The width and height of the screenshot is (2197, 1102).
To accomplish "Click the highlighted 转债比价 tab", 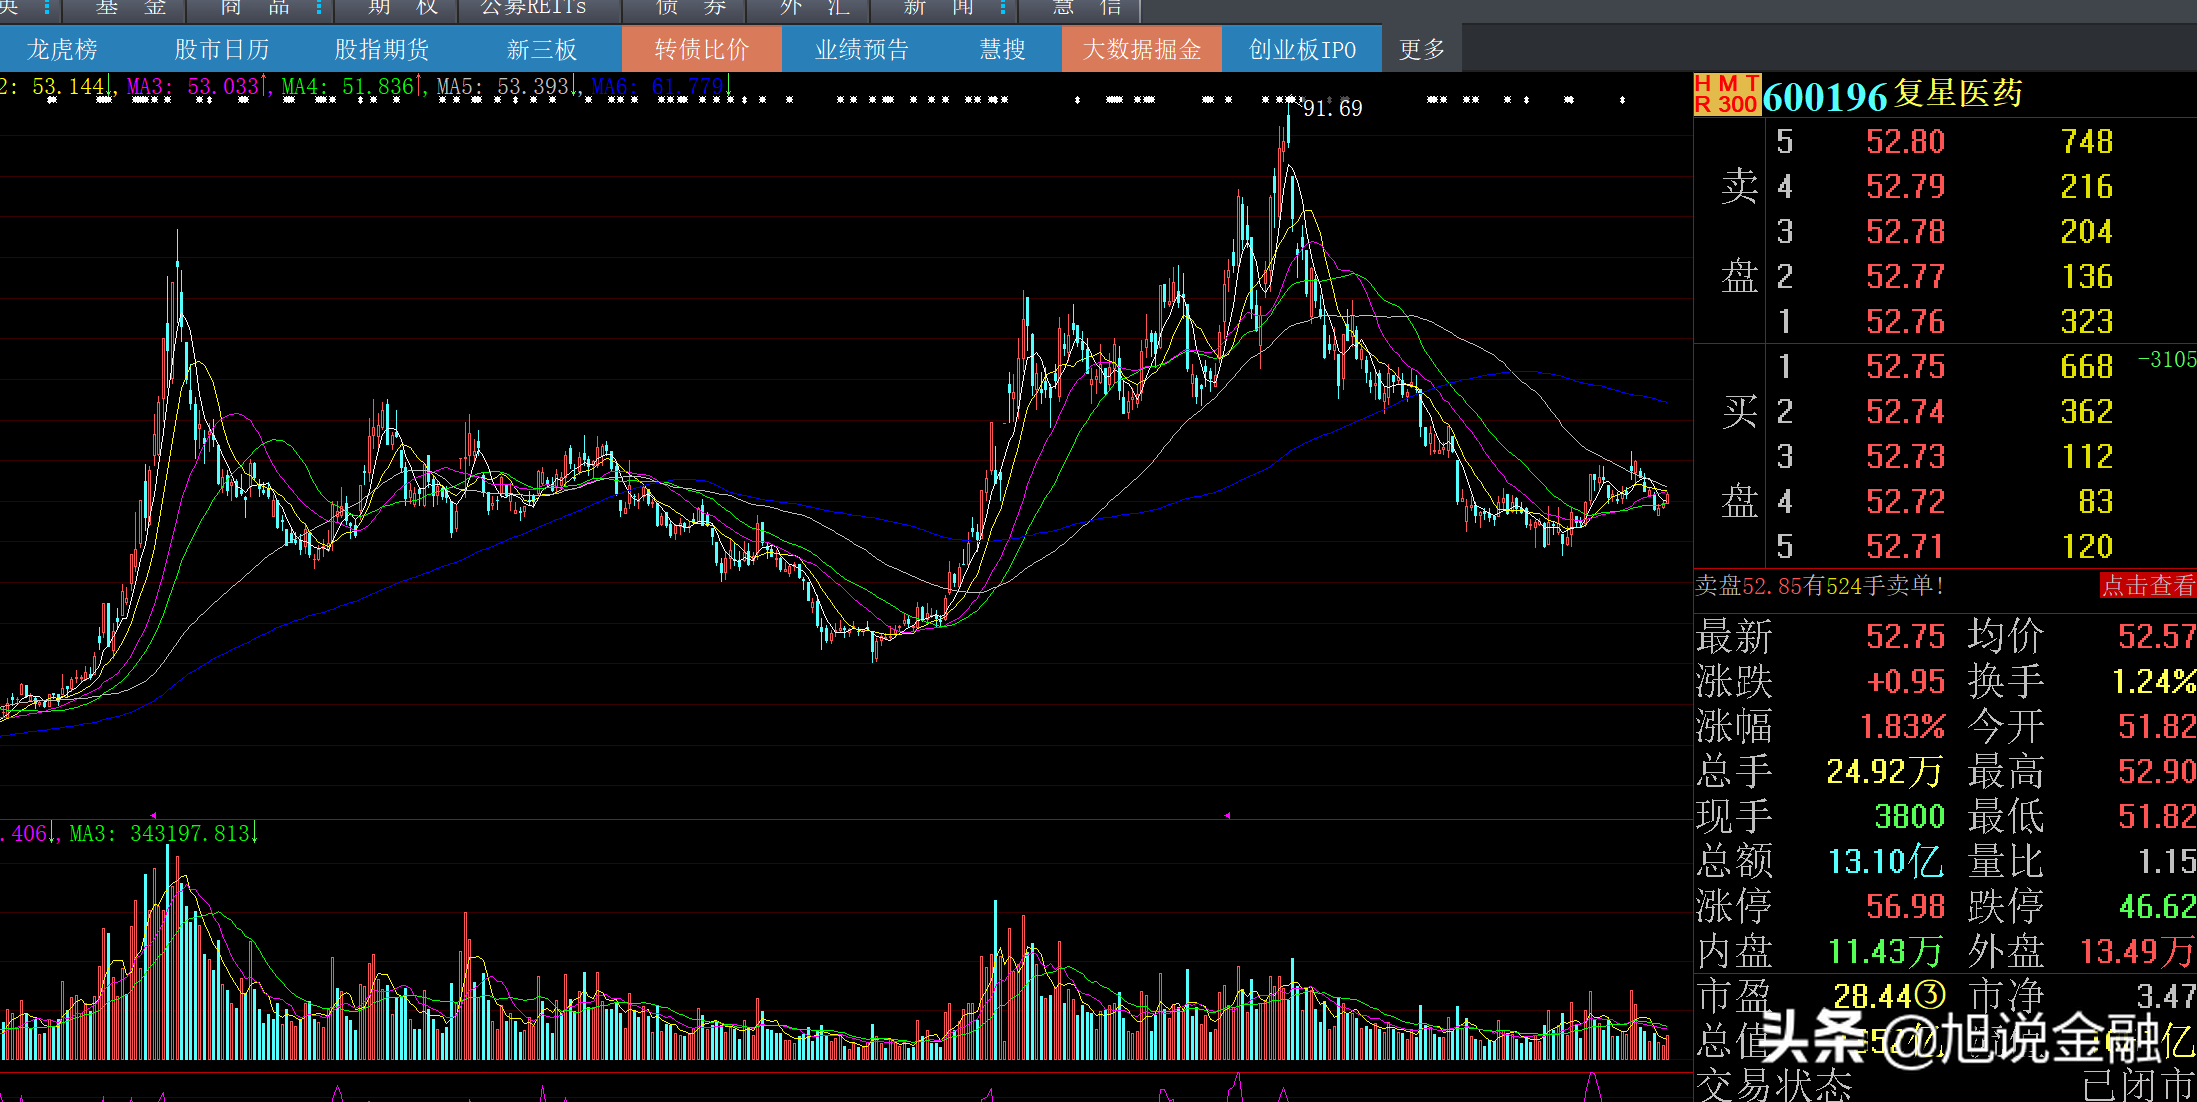I will click(702, 49).
